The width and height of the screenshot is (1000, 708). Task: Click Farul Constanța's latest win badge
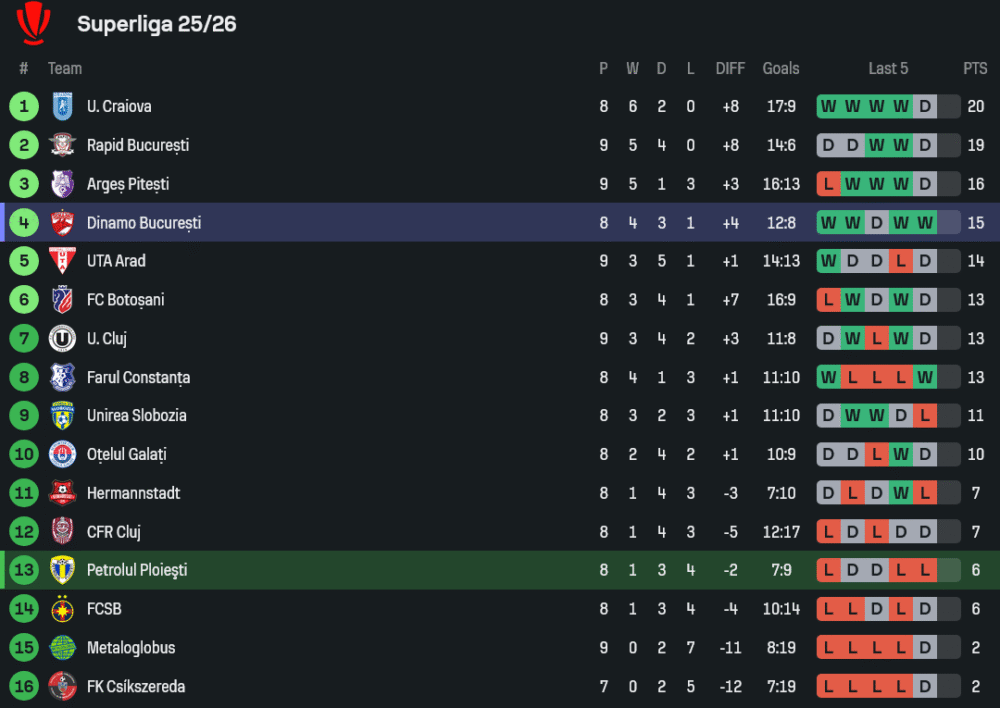(925, 377)
